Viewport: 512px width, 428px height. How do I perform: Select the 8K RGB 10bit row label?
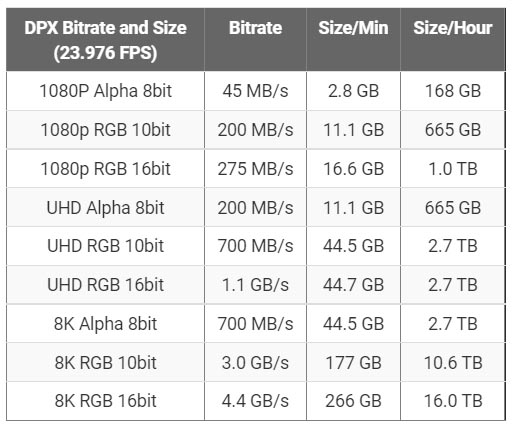(x=105, y=363)
